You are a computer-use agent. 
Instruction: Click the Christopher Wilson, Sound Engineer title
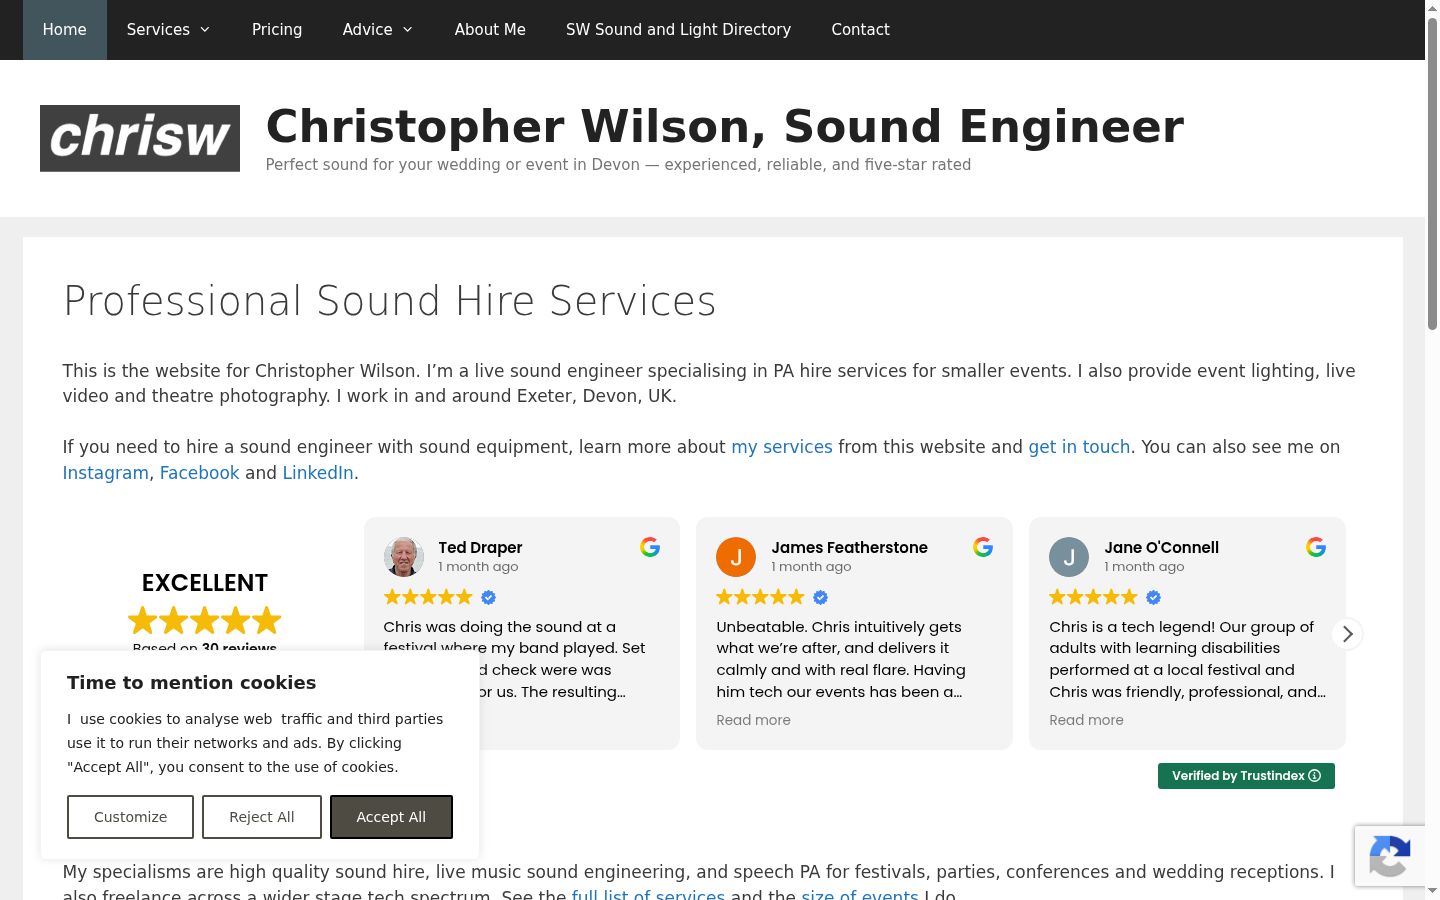point(725,127)
